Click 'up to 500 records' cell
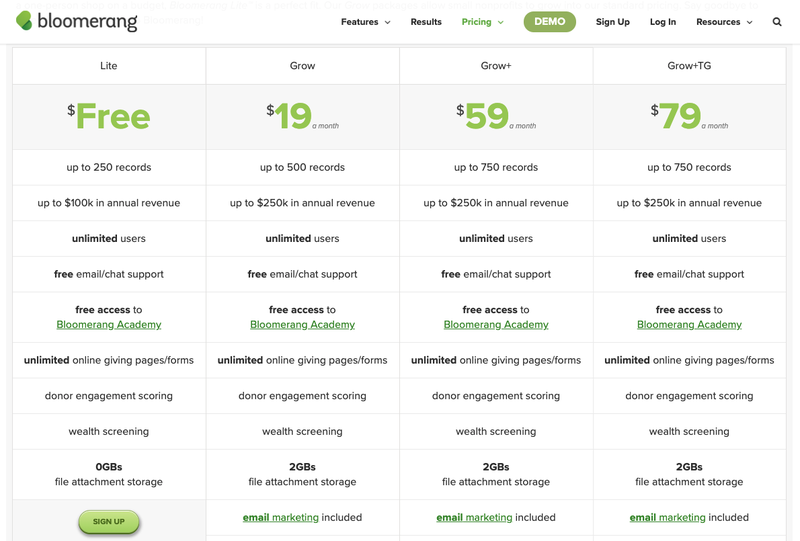Image resolution: width=800 pixels, height=541 pixels. pos(302,167)
